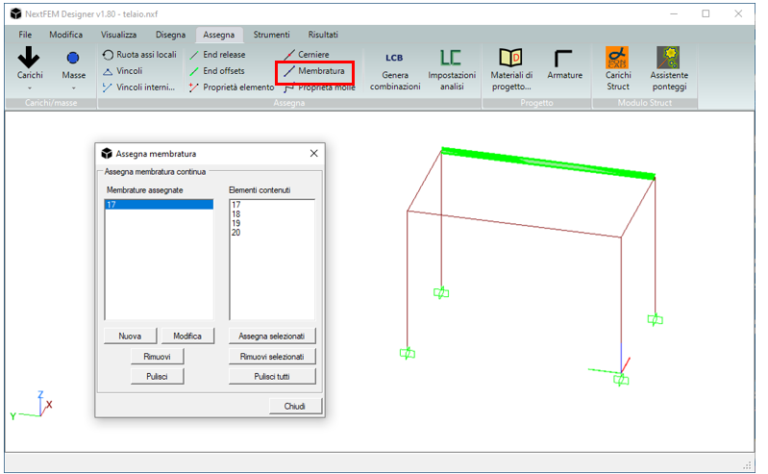Click the Masse blue sphere icon
768x474 pixels.
[73, 60]
